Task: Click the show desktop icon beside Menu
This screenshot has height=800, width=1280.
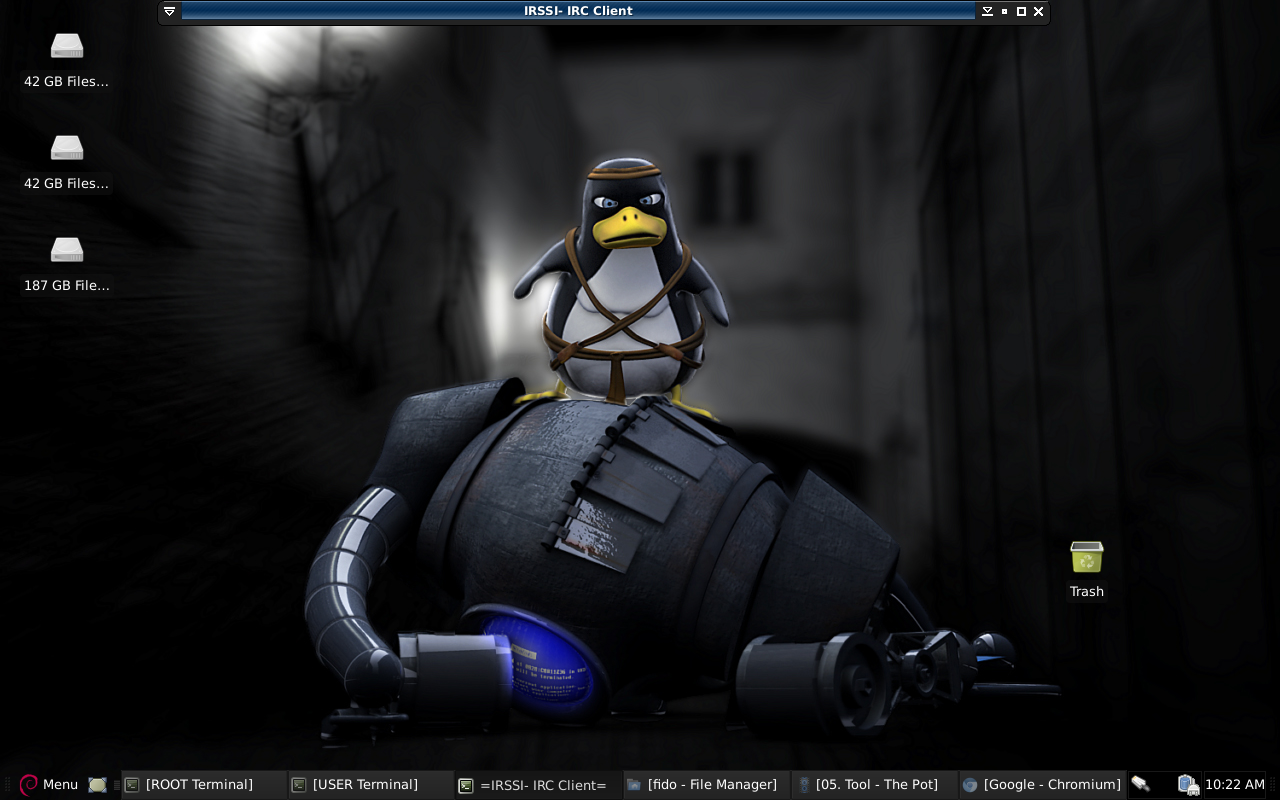Action: [x=97, y=785]
